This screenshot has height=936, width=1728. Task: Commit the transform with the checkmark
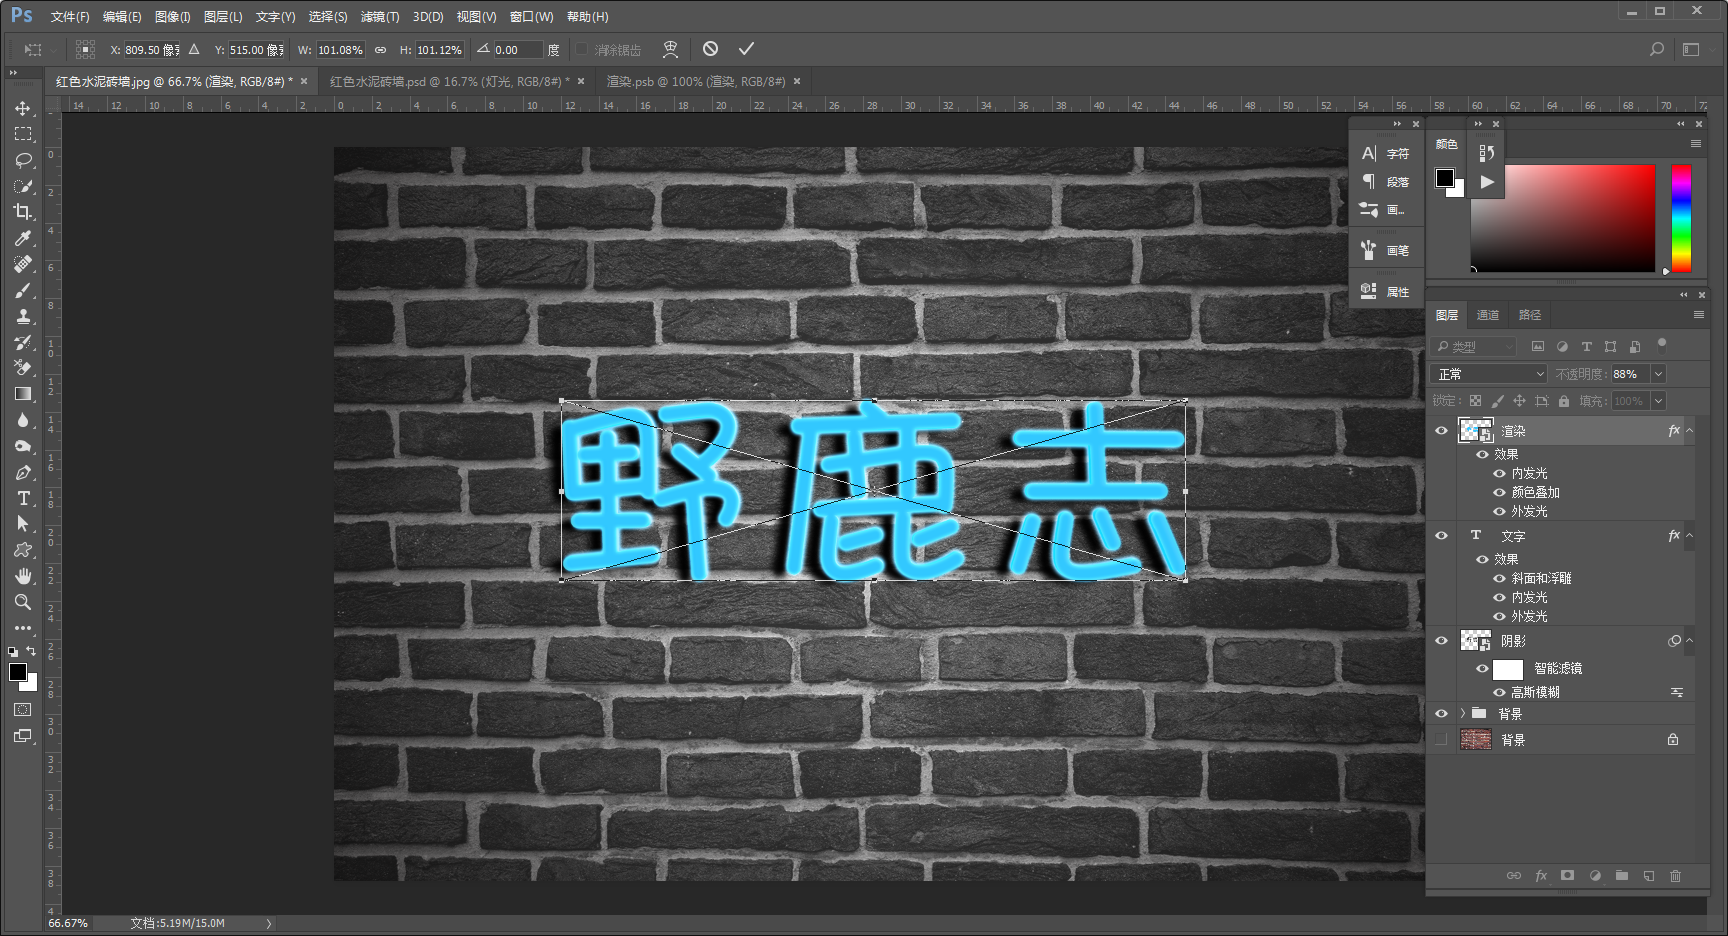click(x=746, y=49)
